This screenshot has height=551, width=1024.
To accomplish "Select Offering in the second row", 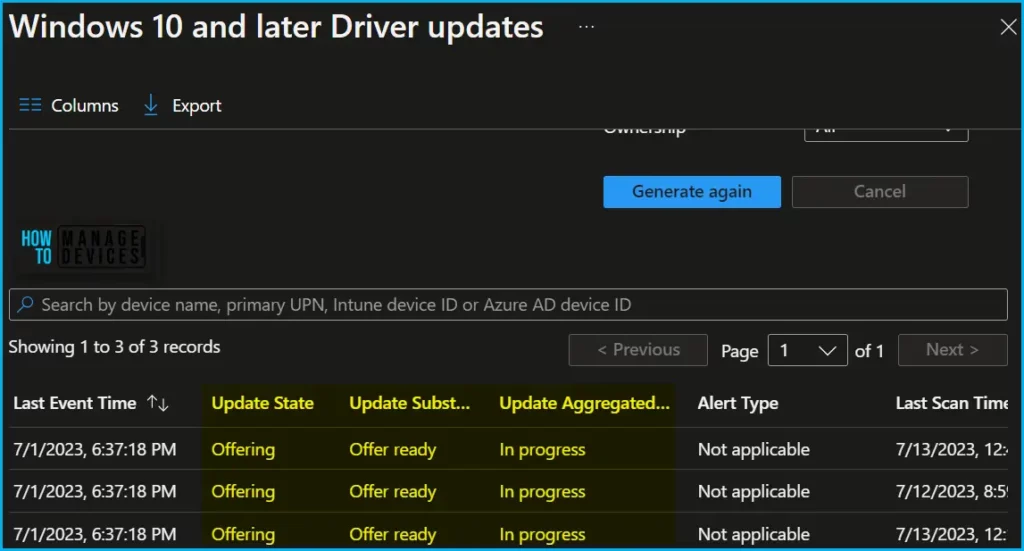I will coord(243,491).
